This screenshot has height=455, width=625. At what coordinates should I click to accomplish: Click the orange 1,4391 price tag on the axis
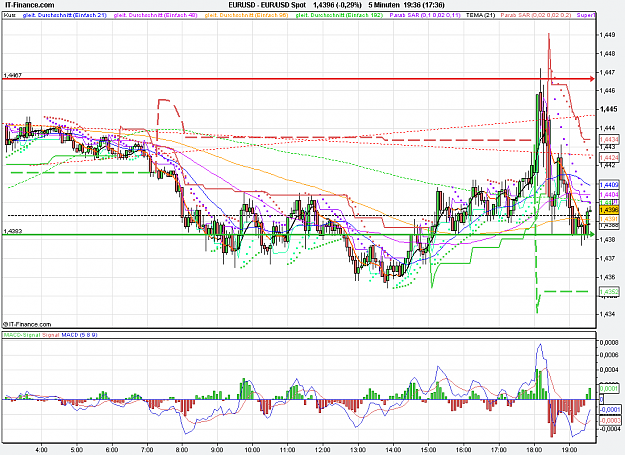click(609, 219)
